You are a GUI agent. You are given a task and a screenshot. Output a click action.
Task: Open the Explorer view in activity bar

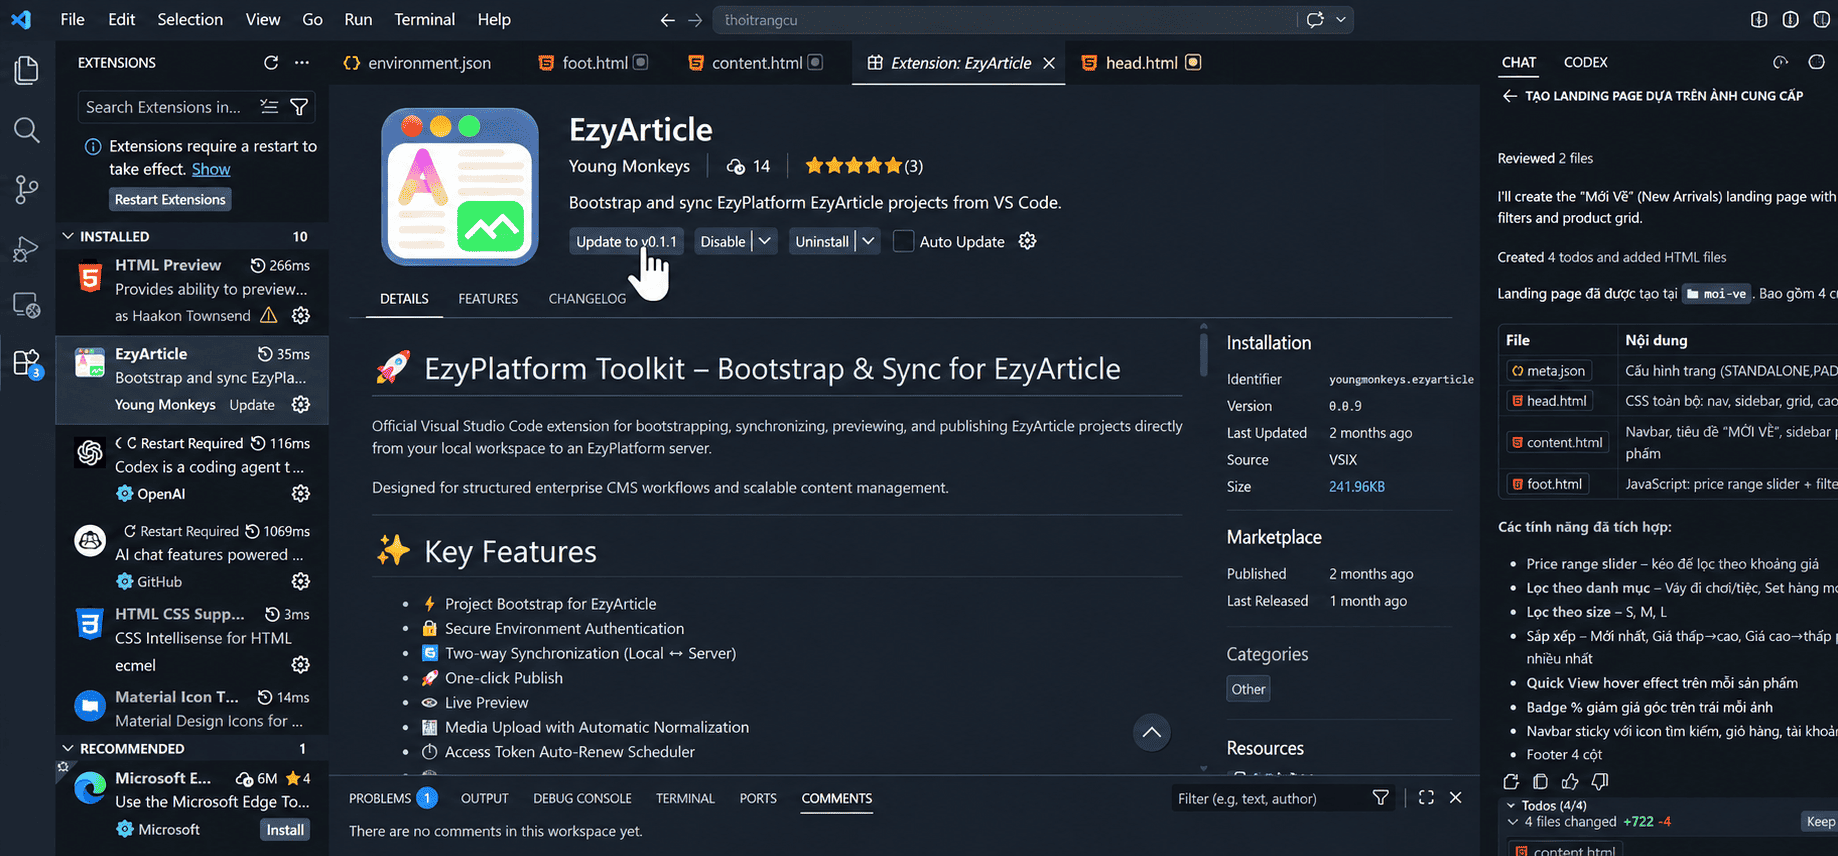tap(27, 70)
